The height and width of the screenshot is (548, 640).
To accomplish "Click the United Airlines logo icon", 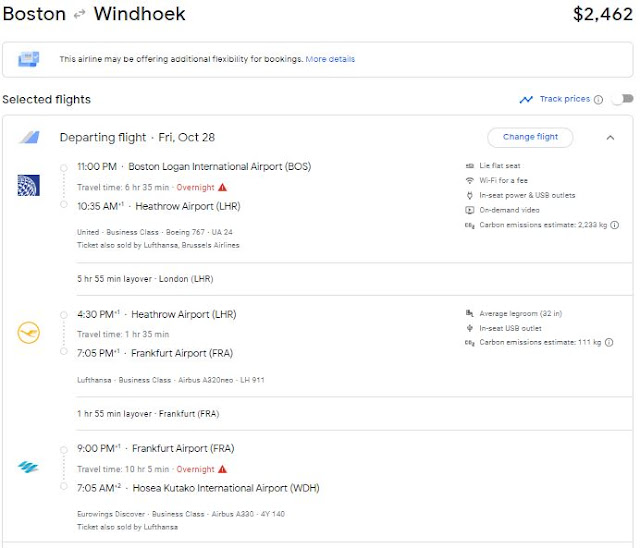I will point(28,185).
